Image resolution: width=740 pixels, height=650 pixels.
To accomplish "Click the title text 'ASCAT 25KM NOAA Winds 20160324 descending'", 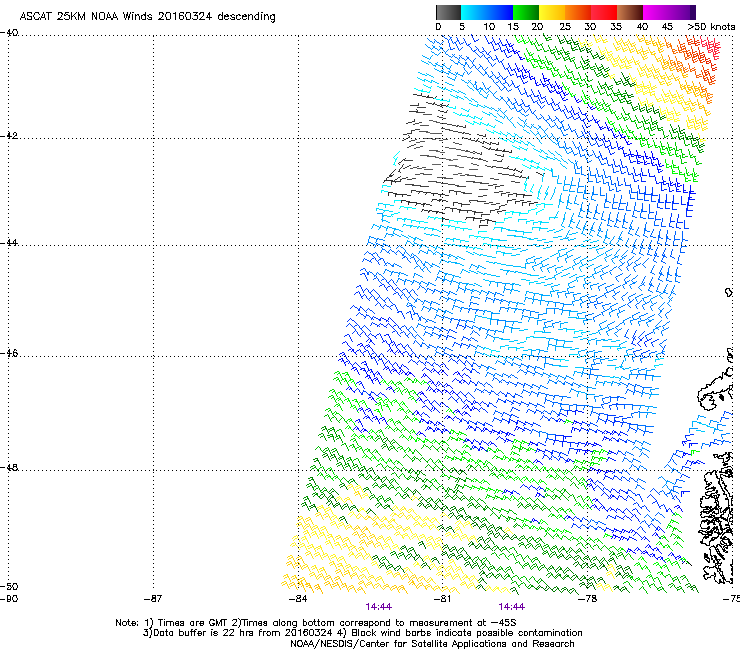I will (x=147, y=17).
